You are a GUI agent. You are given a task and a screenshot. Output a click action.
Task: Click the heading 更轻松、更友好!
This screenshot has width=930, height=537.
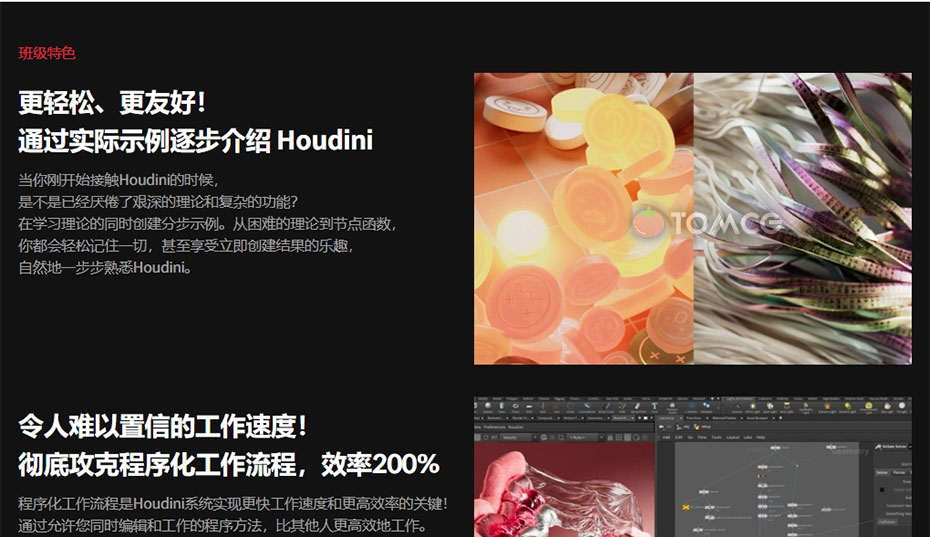coord(112,102)
